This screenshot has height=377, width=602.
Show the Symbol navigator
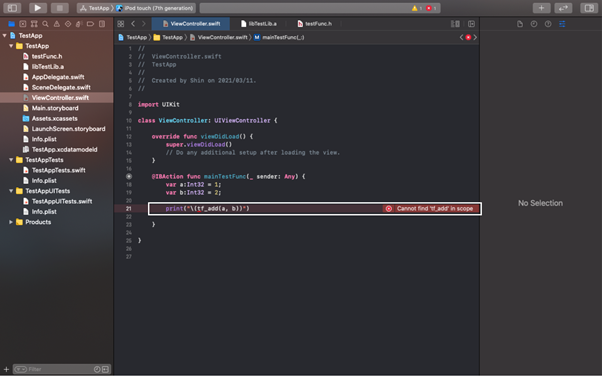(x=34, y=24)
